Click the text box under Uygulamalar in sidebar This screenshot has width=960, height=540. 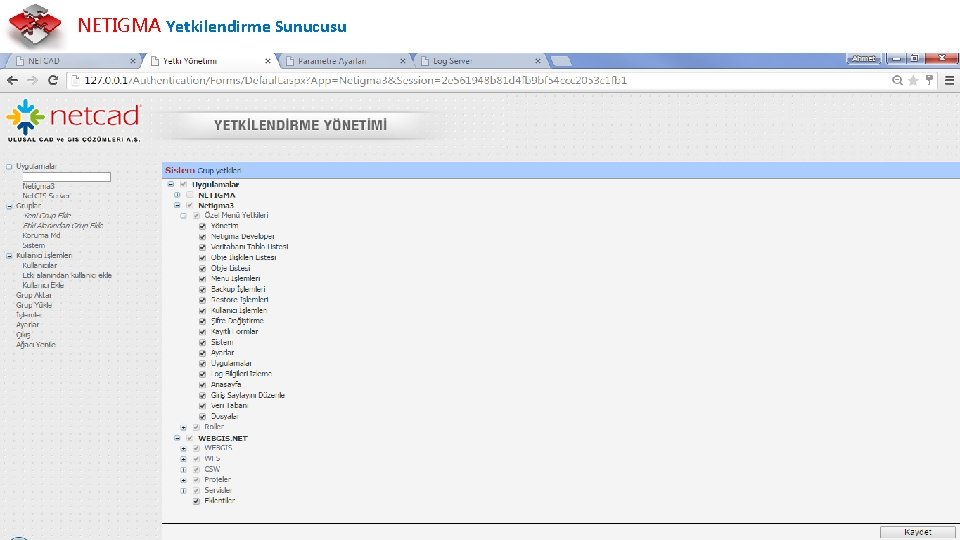pos(67,177)
